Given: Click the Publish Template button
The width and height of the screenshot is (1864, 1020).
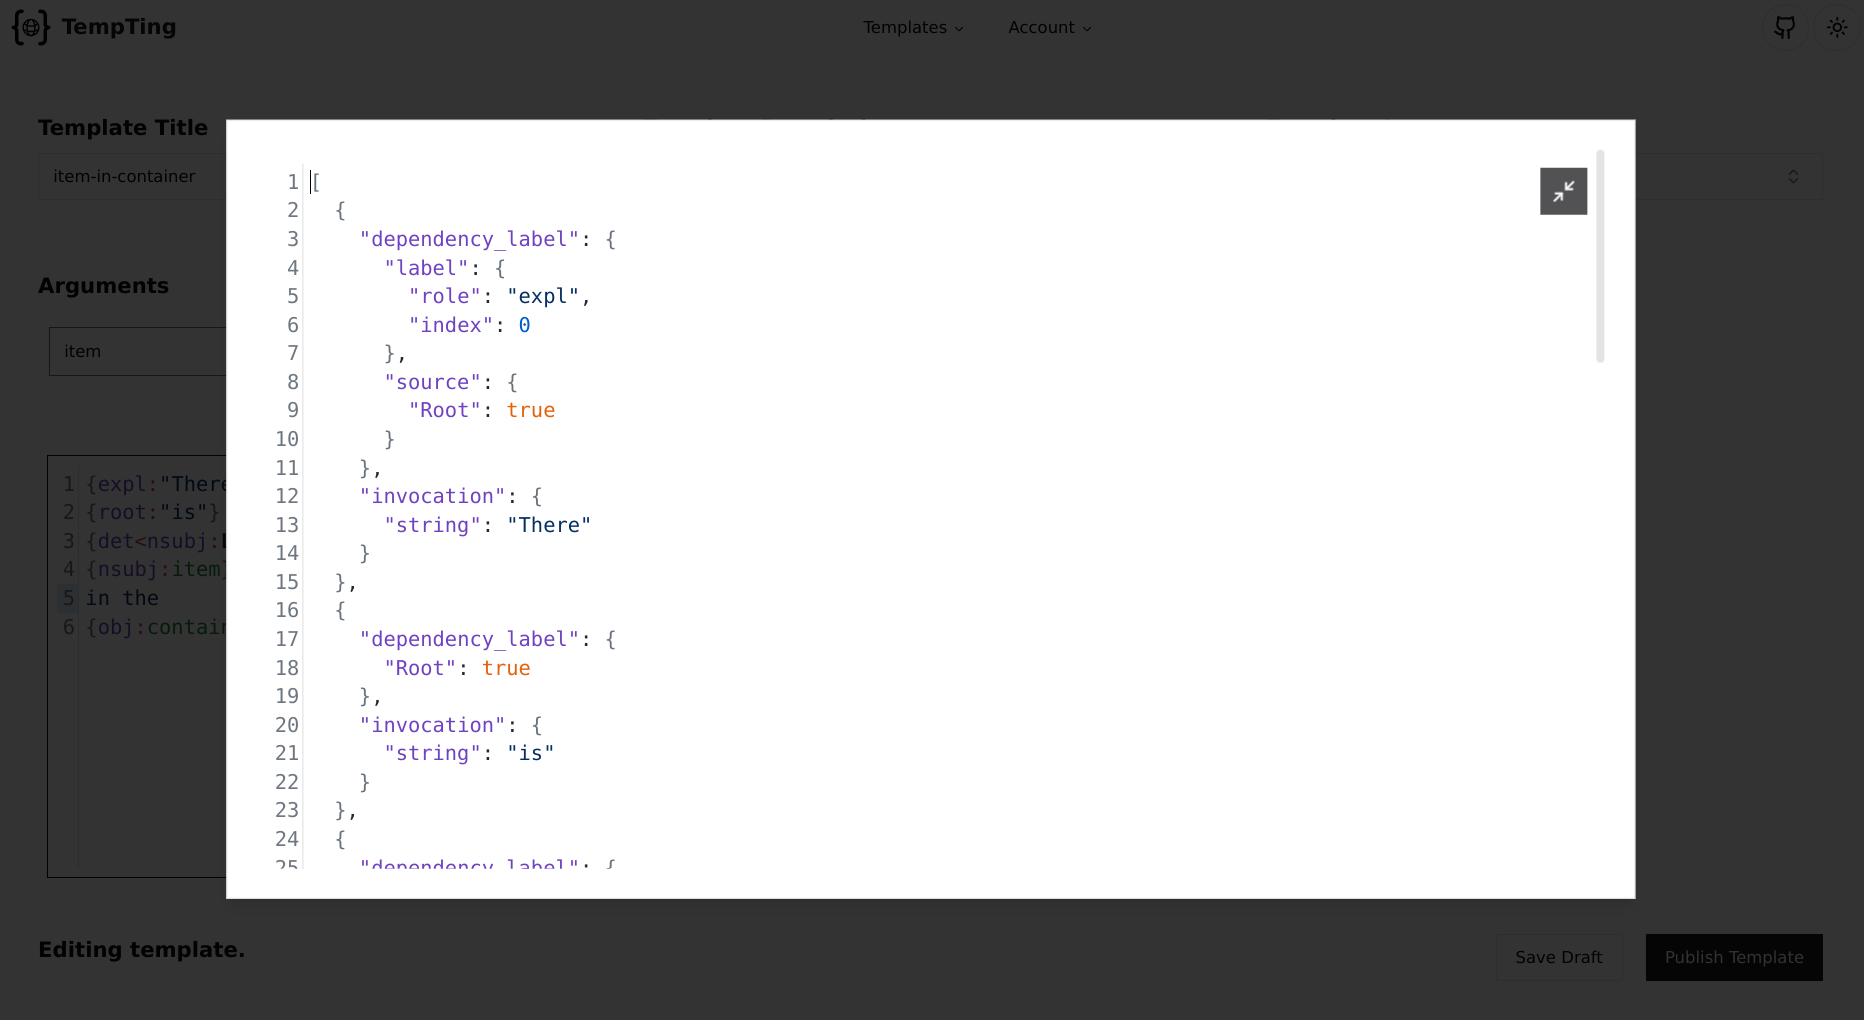Looking at the screenshot, I should coord(1733,957).
